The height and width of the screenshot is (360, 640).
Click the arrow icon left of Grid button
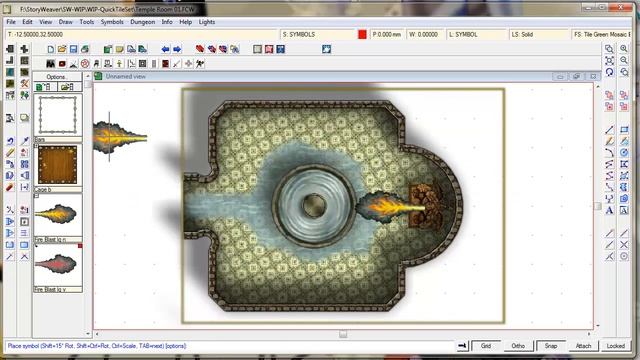coord(462,346)
